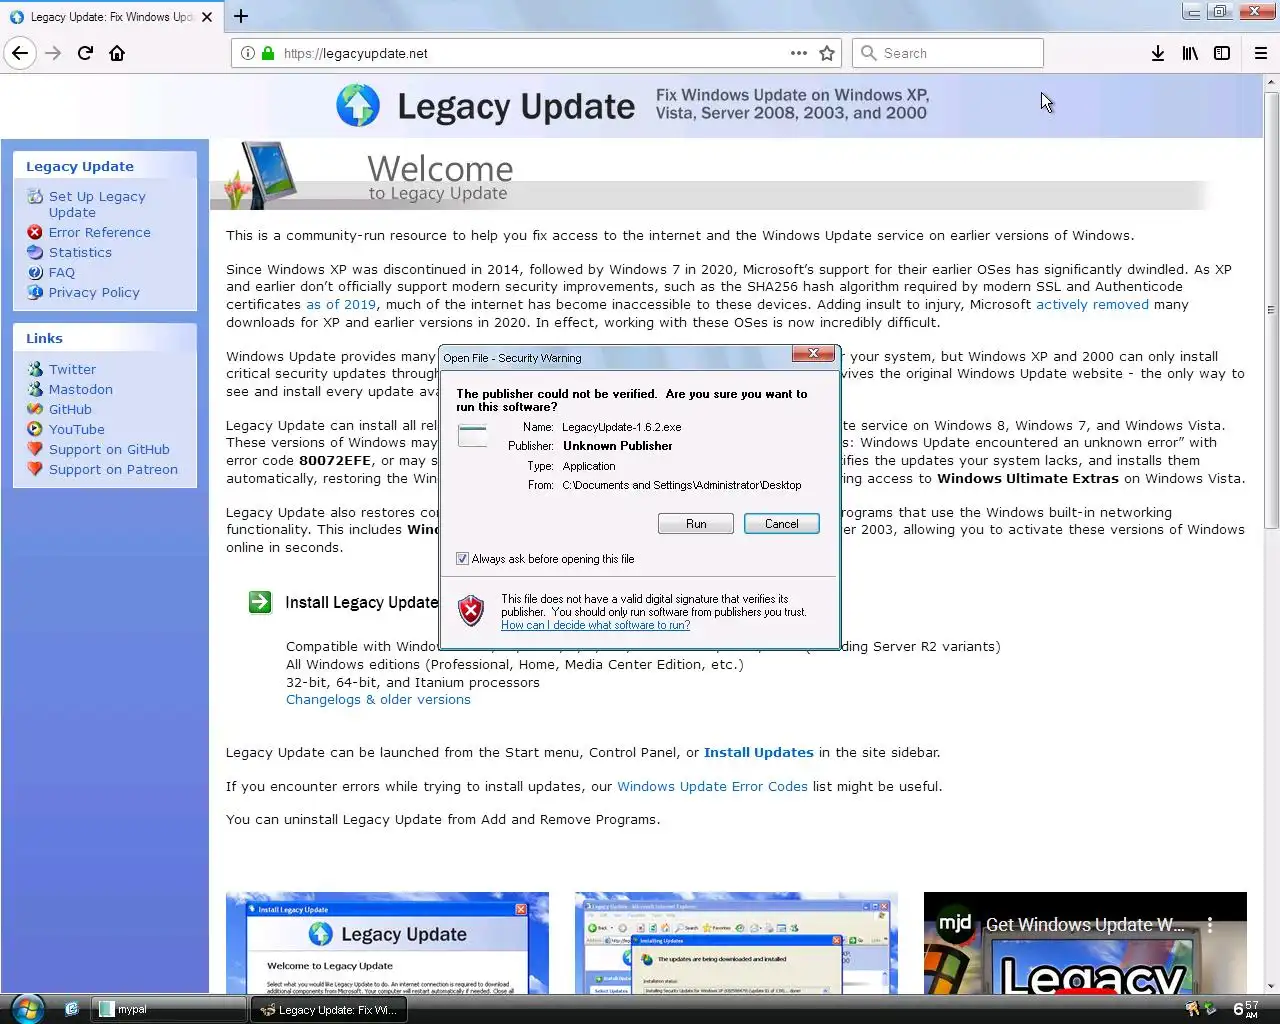
Task: Open the Install Legacy Update screenshot thumbnail
Action: pos(387,943)
